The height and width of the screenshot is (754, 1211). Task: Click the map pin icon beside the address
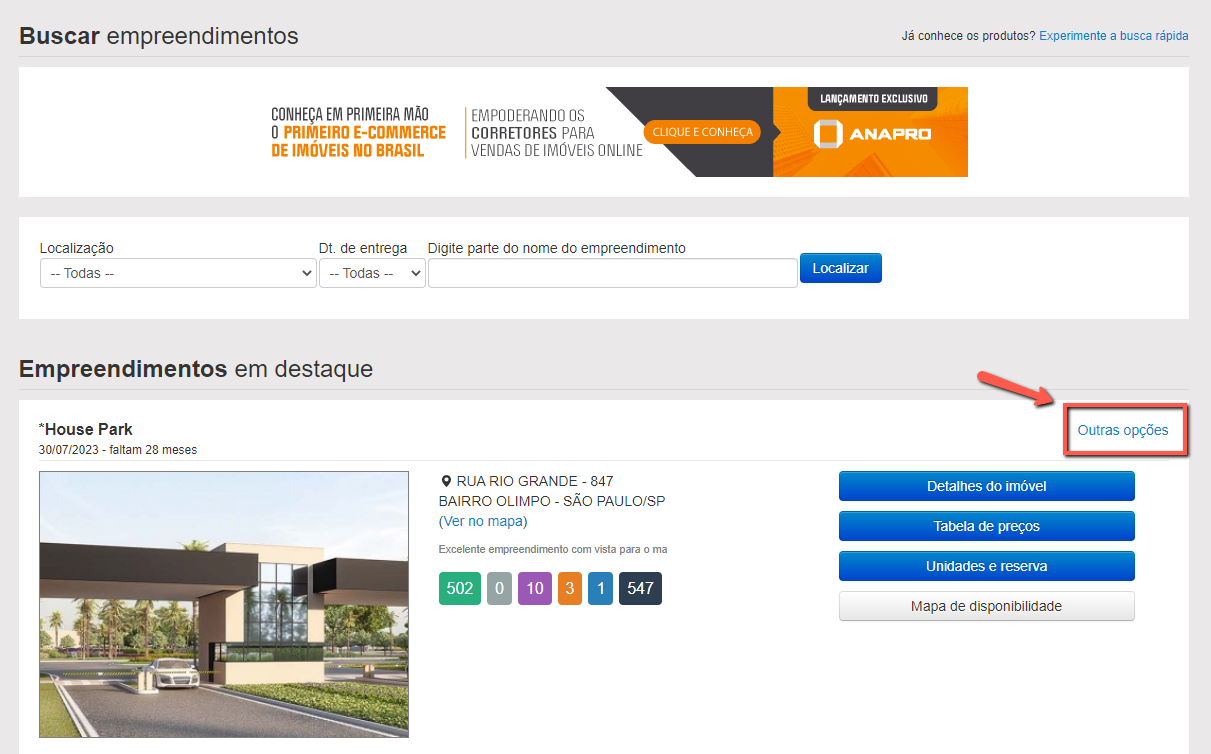[446, 482]
